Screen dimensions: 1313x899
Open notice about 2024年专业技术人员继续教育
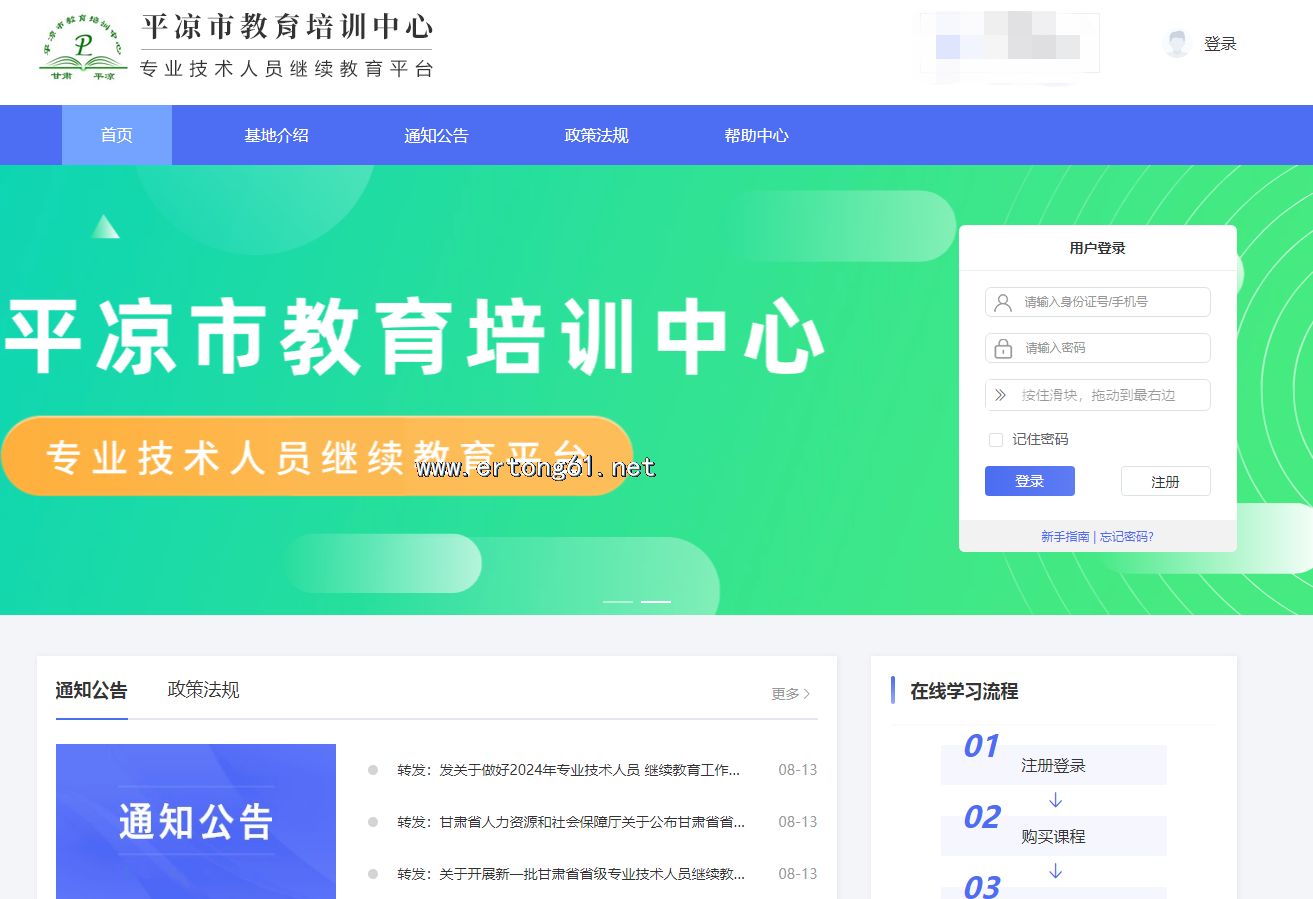pyautogui.click(x=568, y=770)
